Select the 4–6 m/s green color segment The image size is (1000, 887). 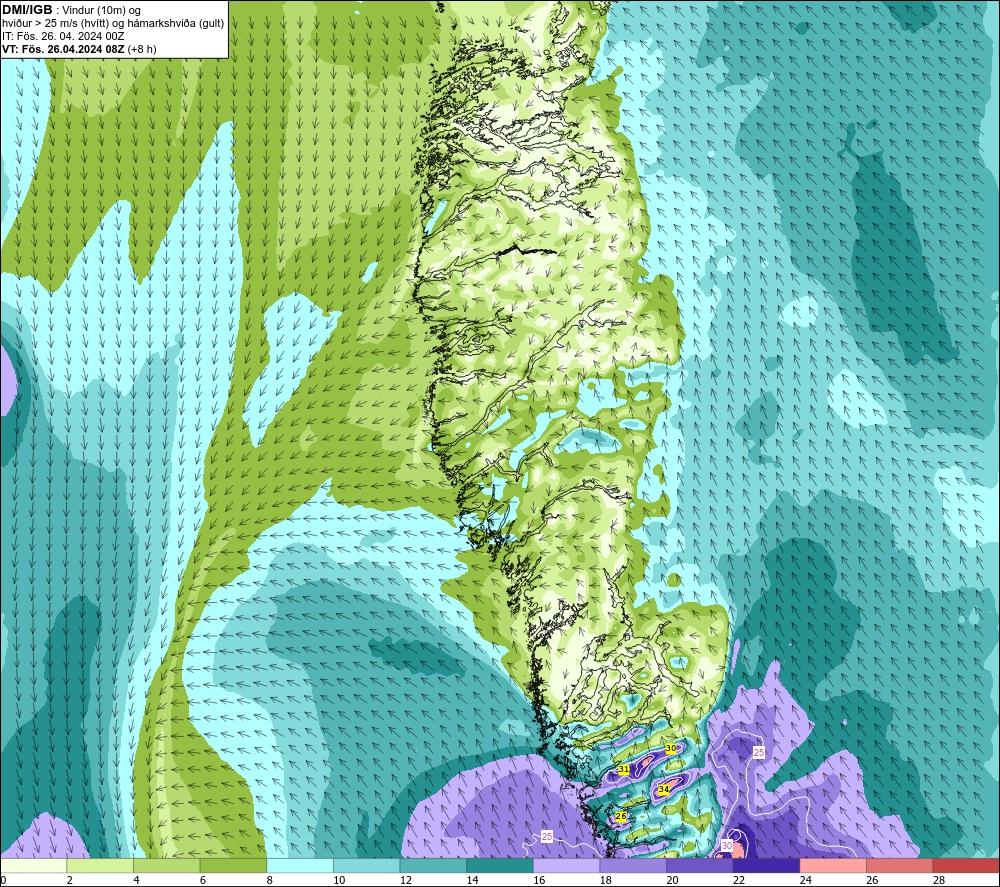(x=166, y=865)
